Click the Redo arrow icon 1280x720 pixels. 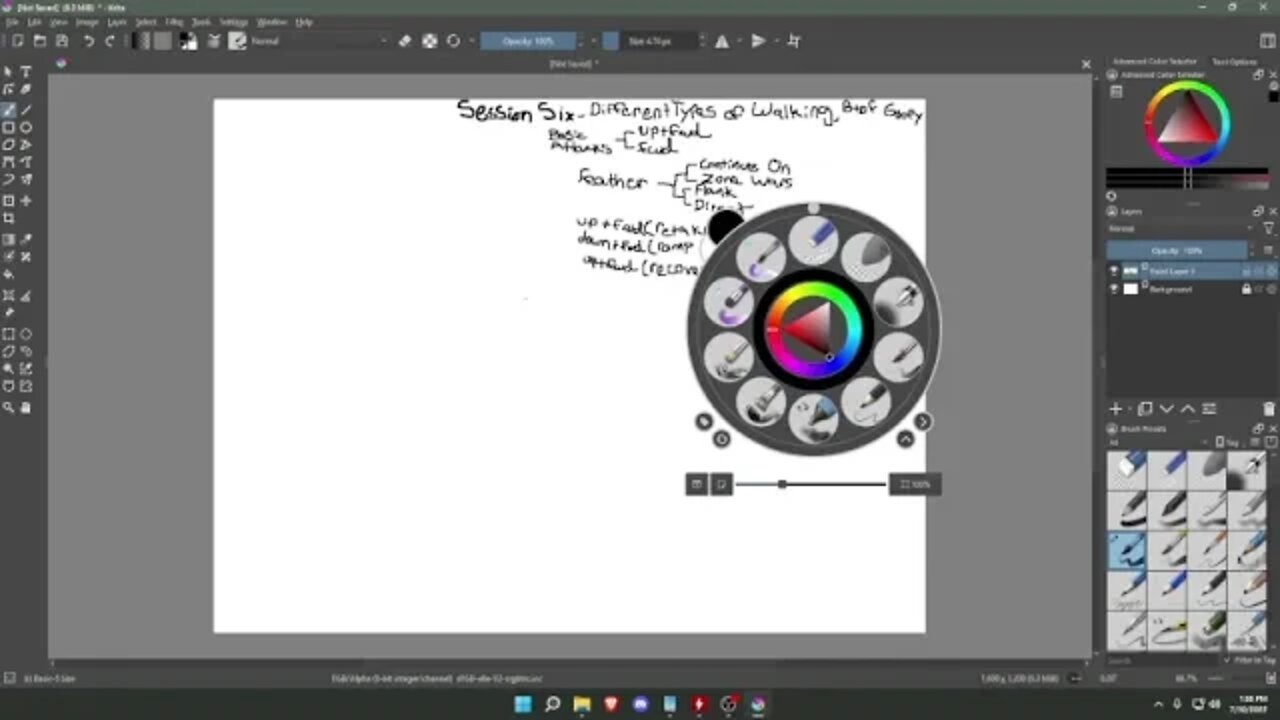point(110,41)
